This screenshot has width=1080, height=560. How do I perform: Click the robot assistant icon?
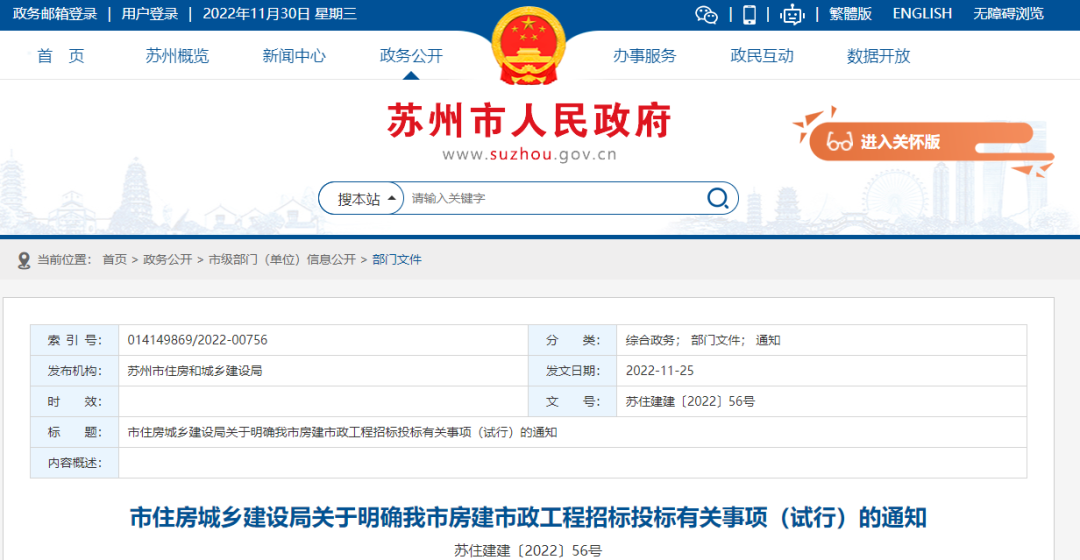(x=792, y=14)
